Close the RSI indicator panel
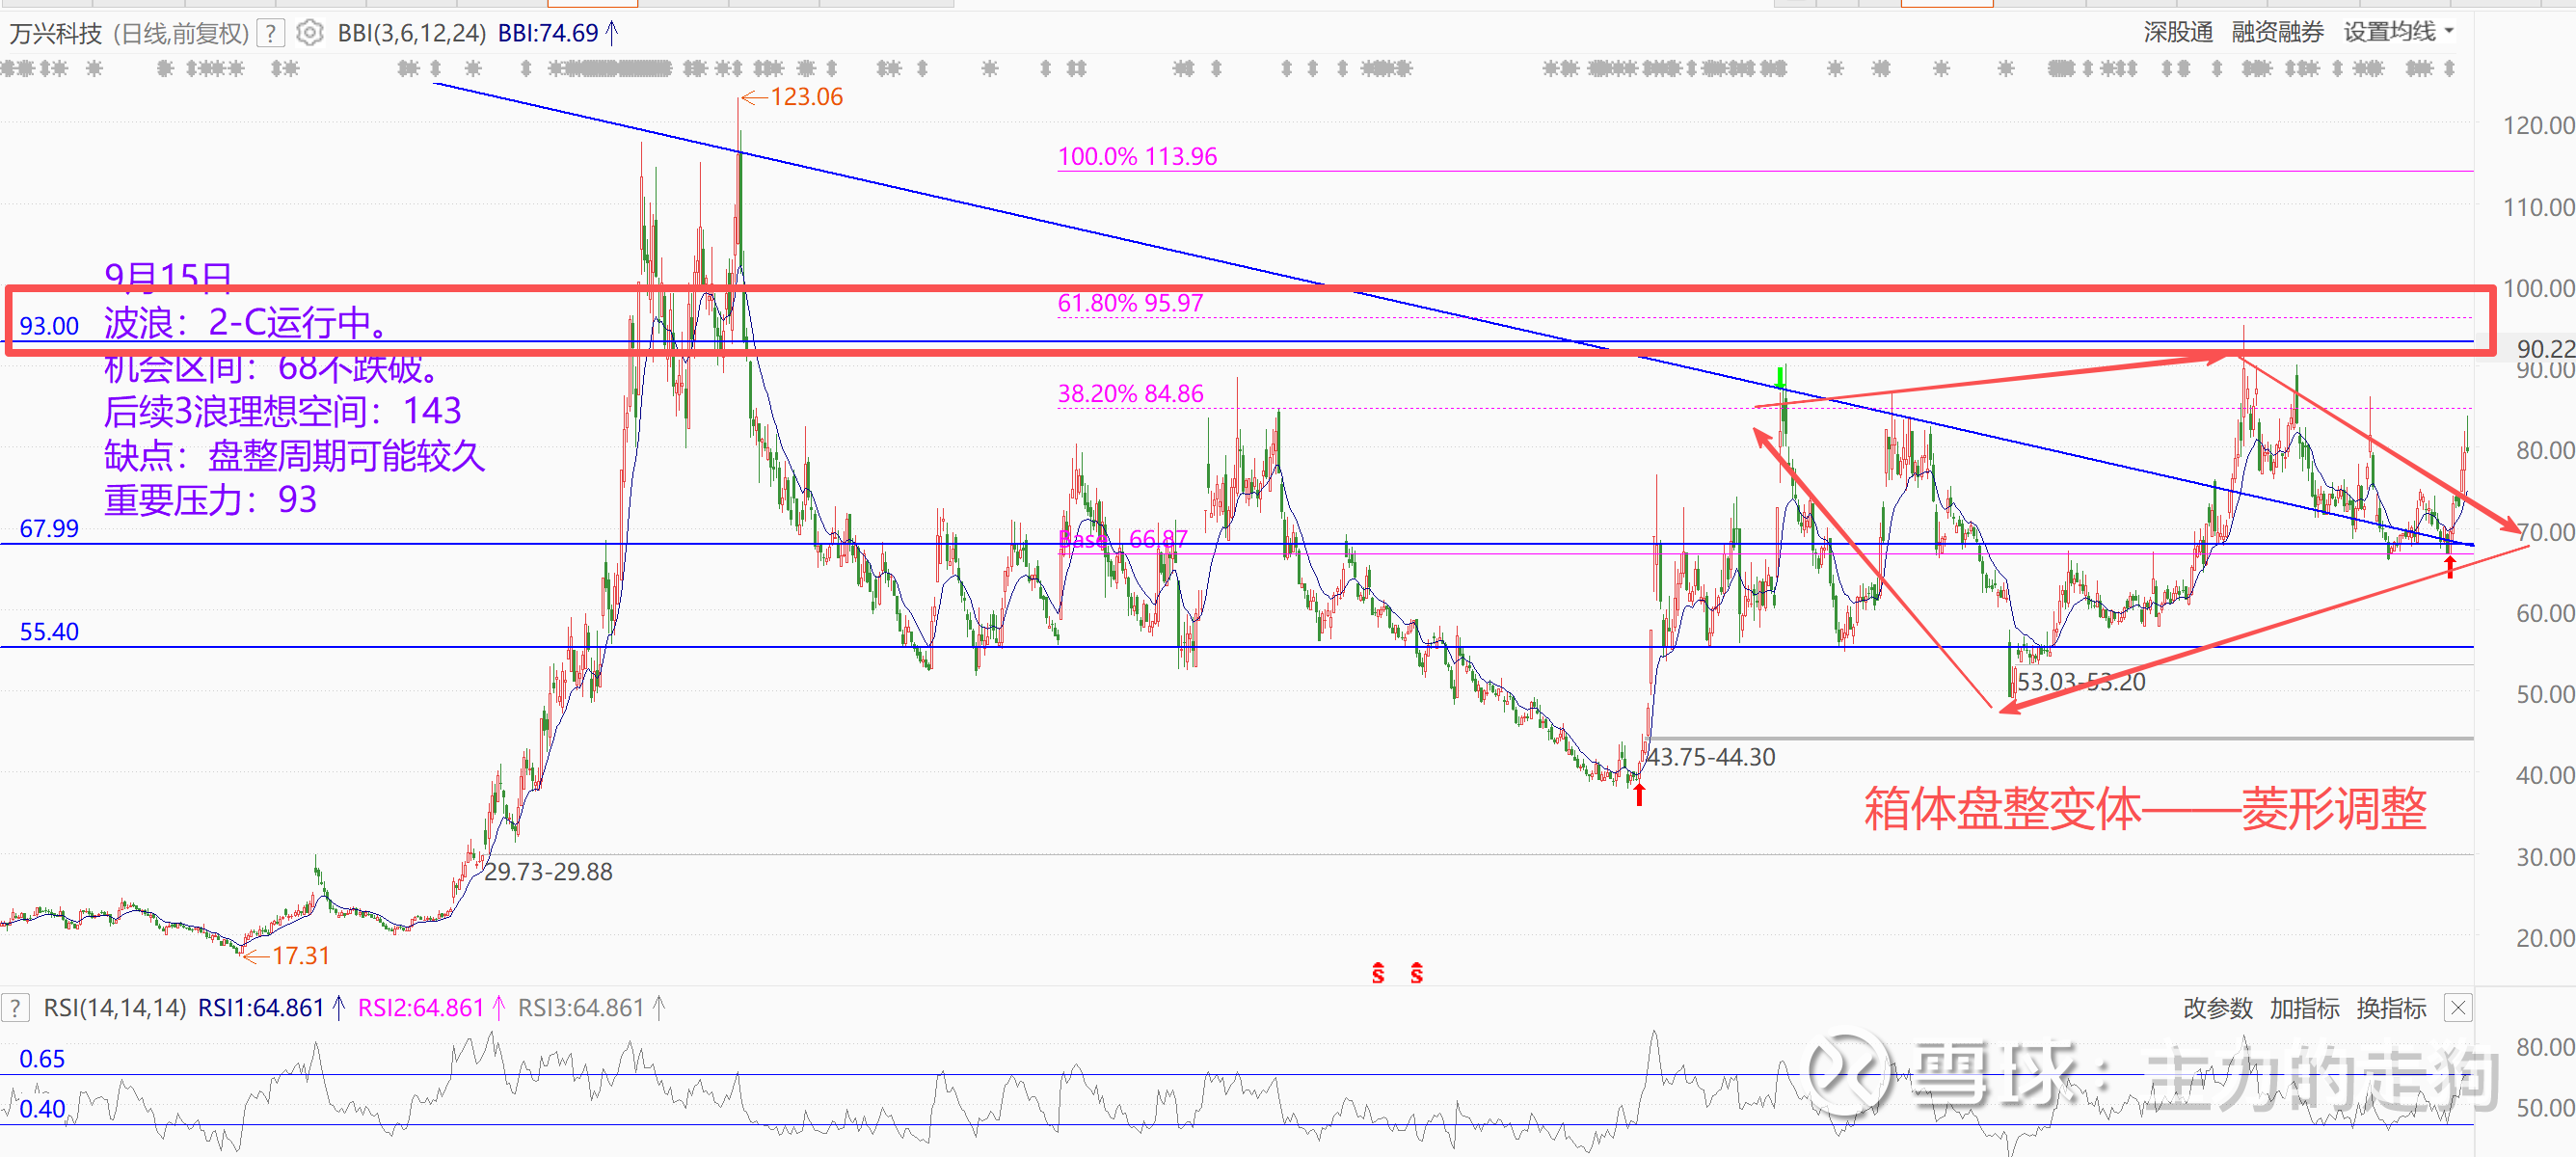2576x1157 pixels. pos(2457,1007)
